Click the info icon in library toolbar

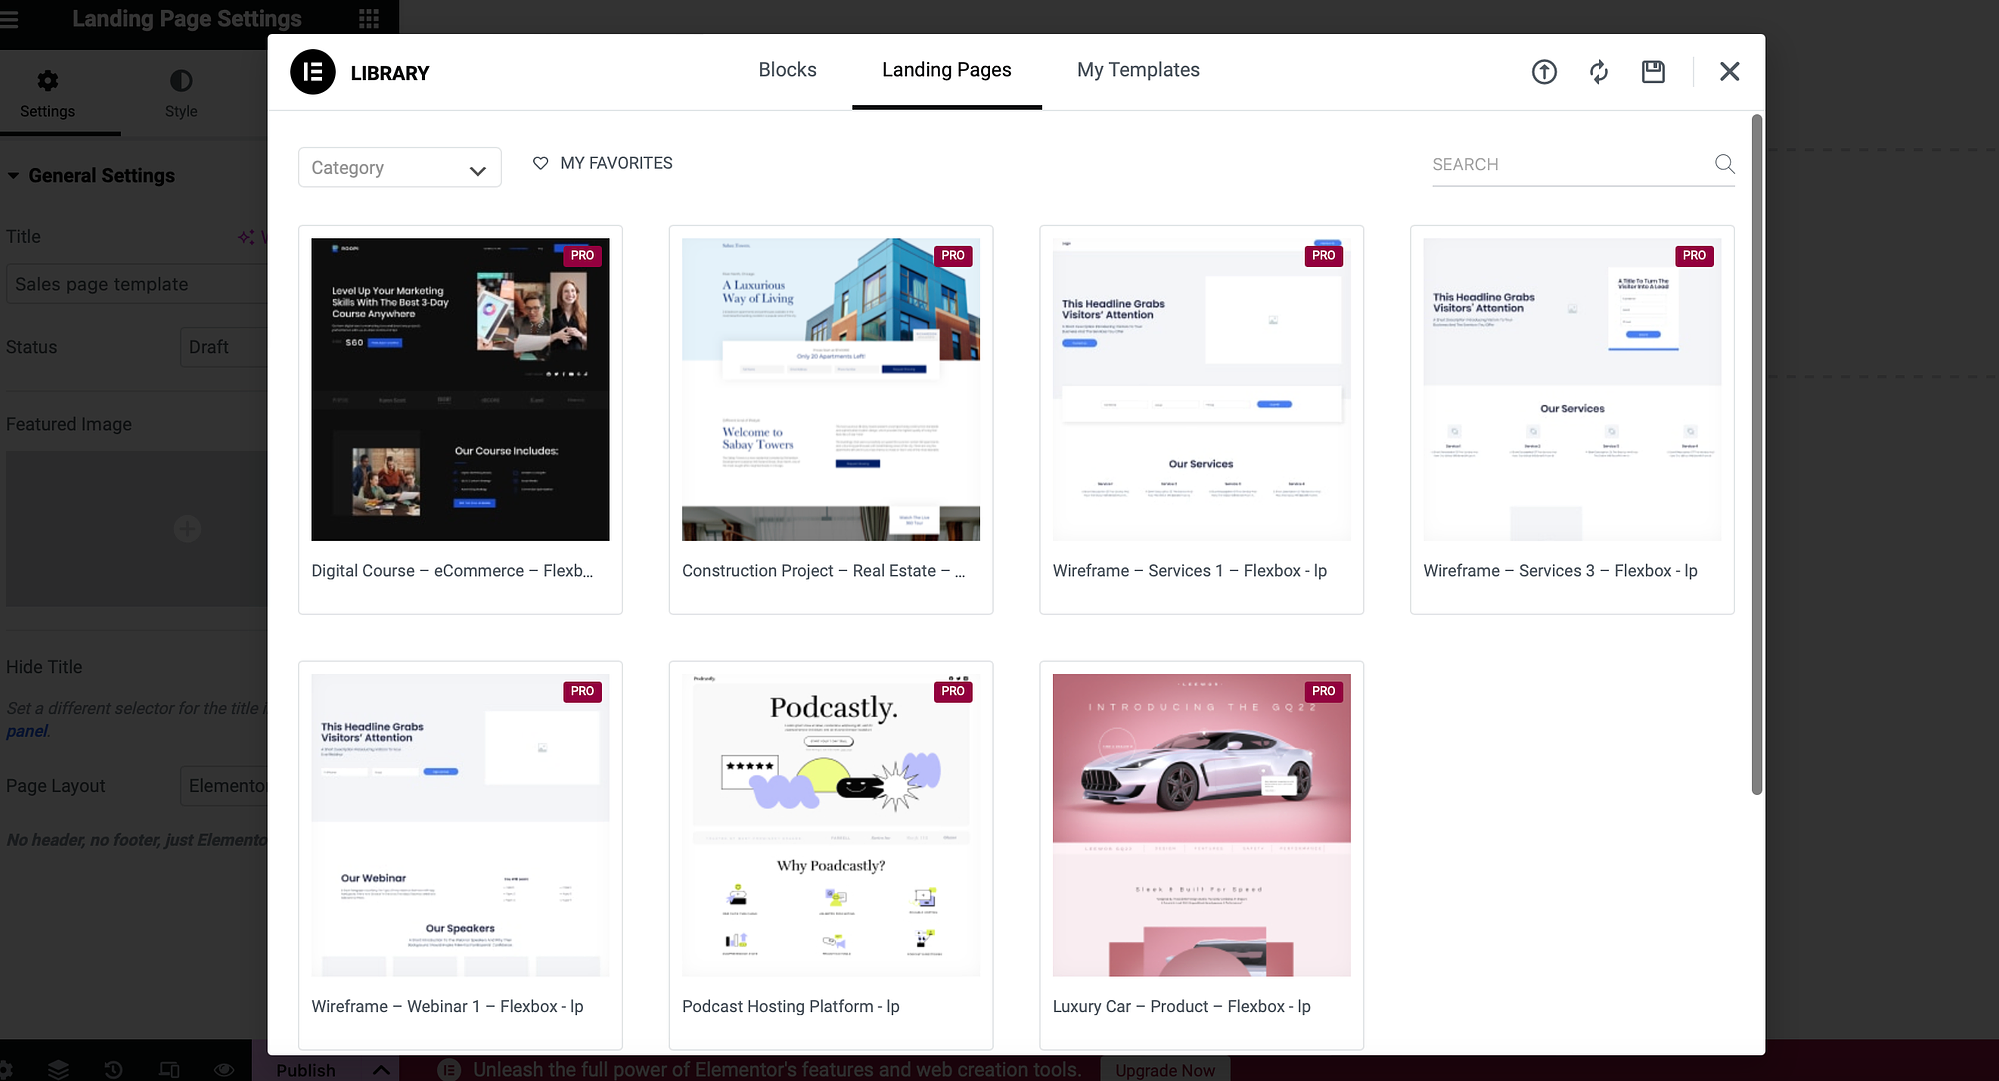click(x=1544, y=71)
